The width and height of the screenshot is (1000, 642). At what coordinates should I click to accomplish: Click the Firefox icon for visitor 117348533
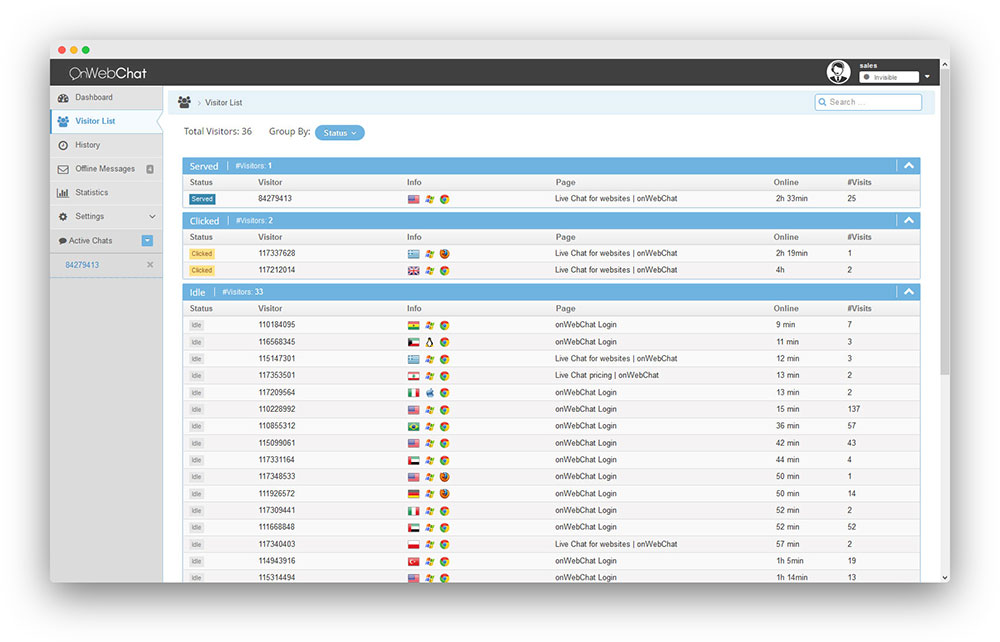445,477
